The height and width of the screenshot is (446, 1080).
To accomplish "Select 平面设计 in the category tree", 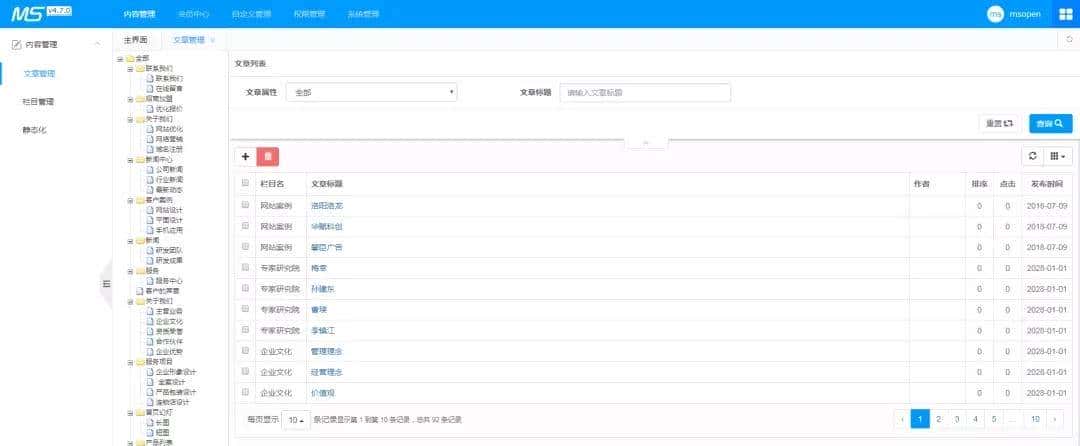I will coord(169,220).
